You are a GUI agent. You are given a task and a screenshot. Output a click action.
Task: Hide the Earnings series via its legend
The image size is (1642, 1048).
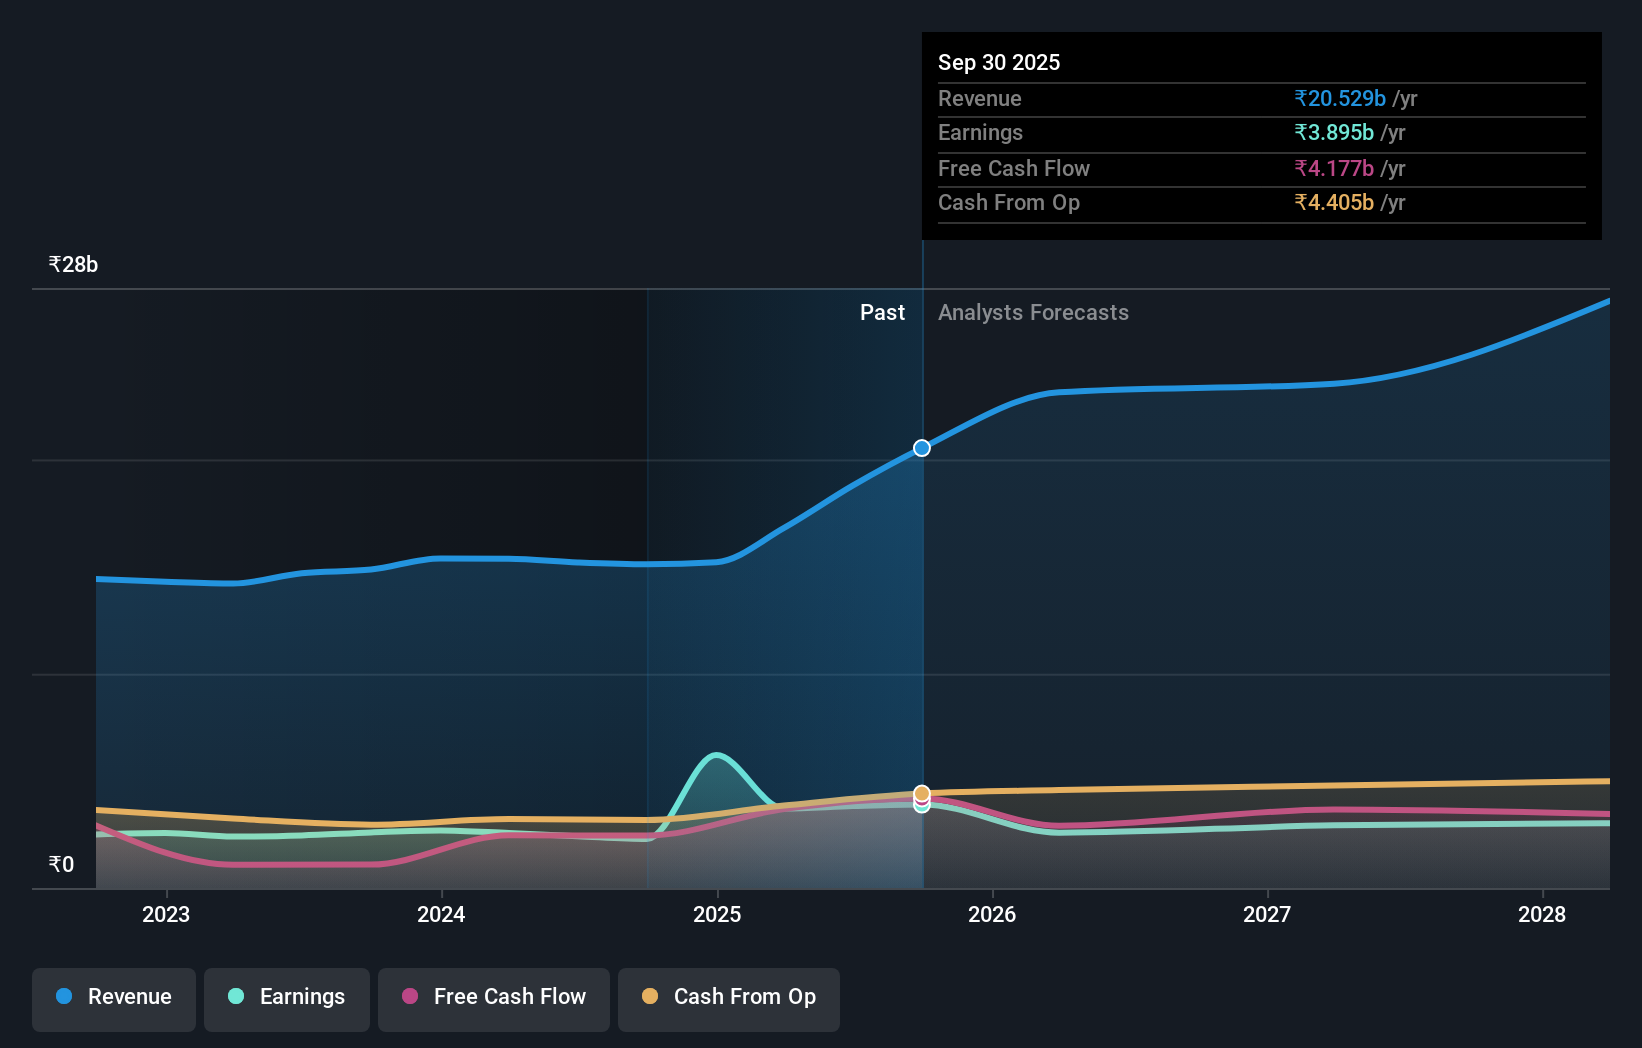(x=286, y=998)
